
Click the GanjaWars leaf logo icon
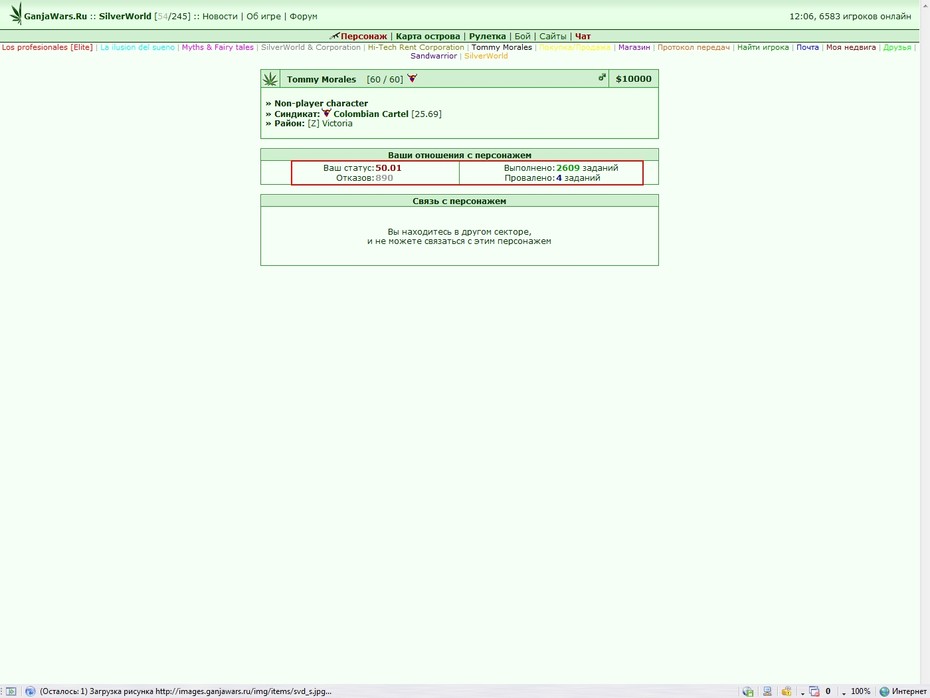pyautogui.click(x=16, y=13)
